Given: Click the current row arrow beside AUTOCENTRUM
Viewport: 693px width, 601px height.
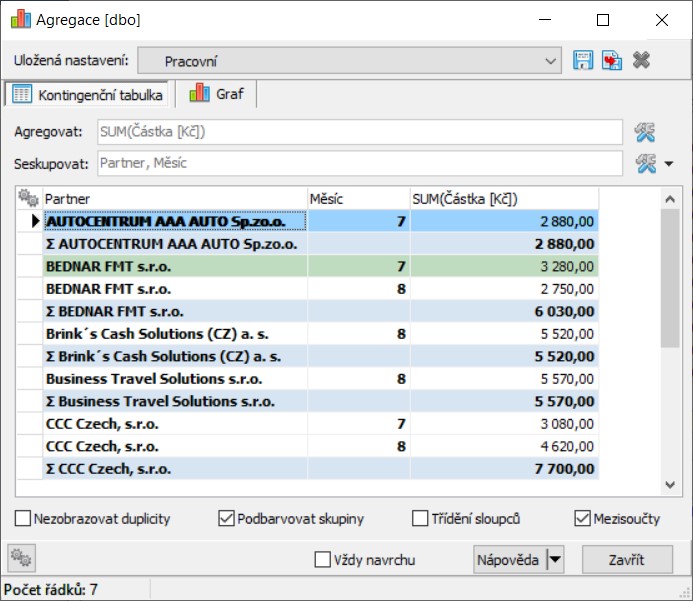Looking at the screenshot, I should tap(35, 221).
